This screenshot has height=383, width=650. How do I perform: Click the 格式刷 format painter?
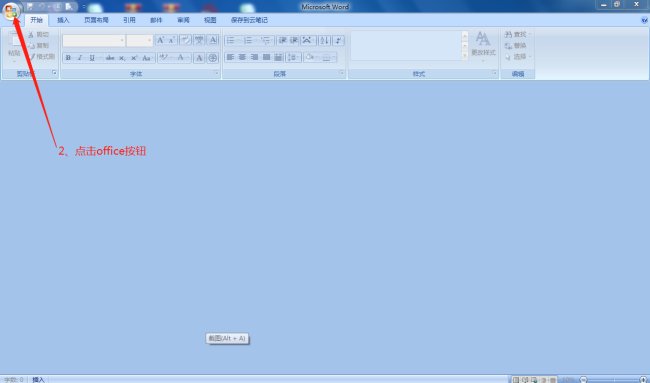click(x=42, y=56)
